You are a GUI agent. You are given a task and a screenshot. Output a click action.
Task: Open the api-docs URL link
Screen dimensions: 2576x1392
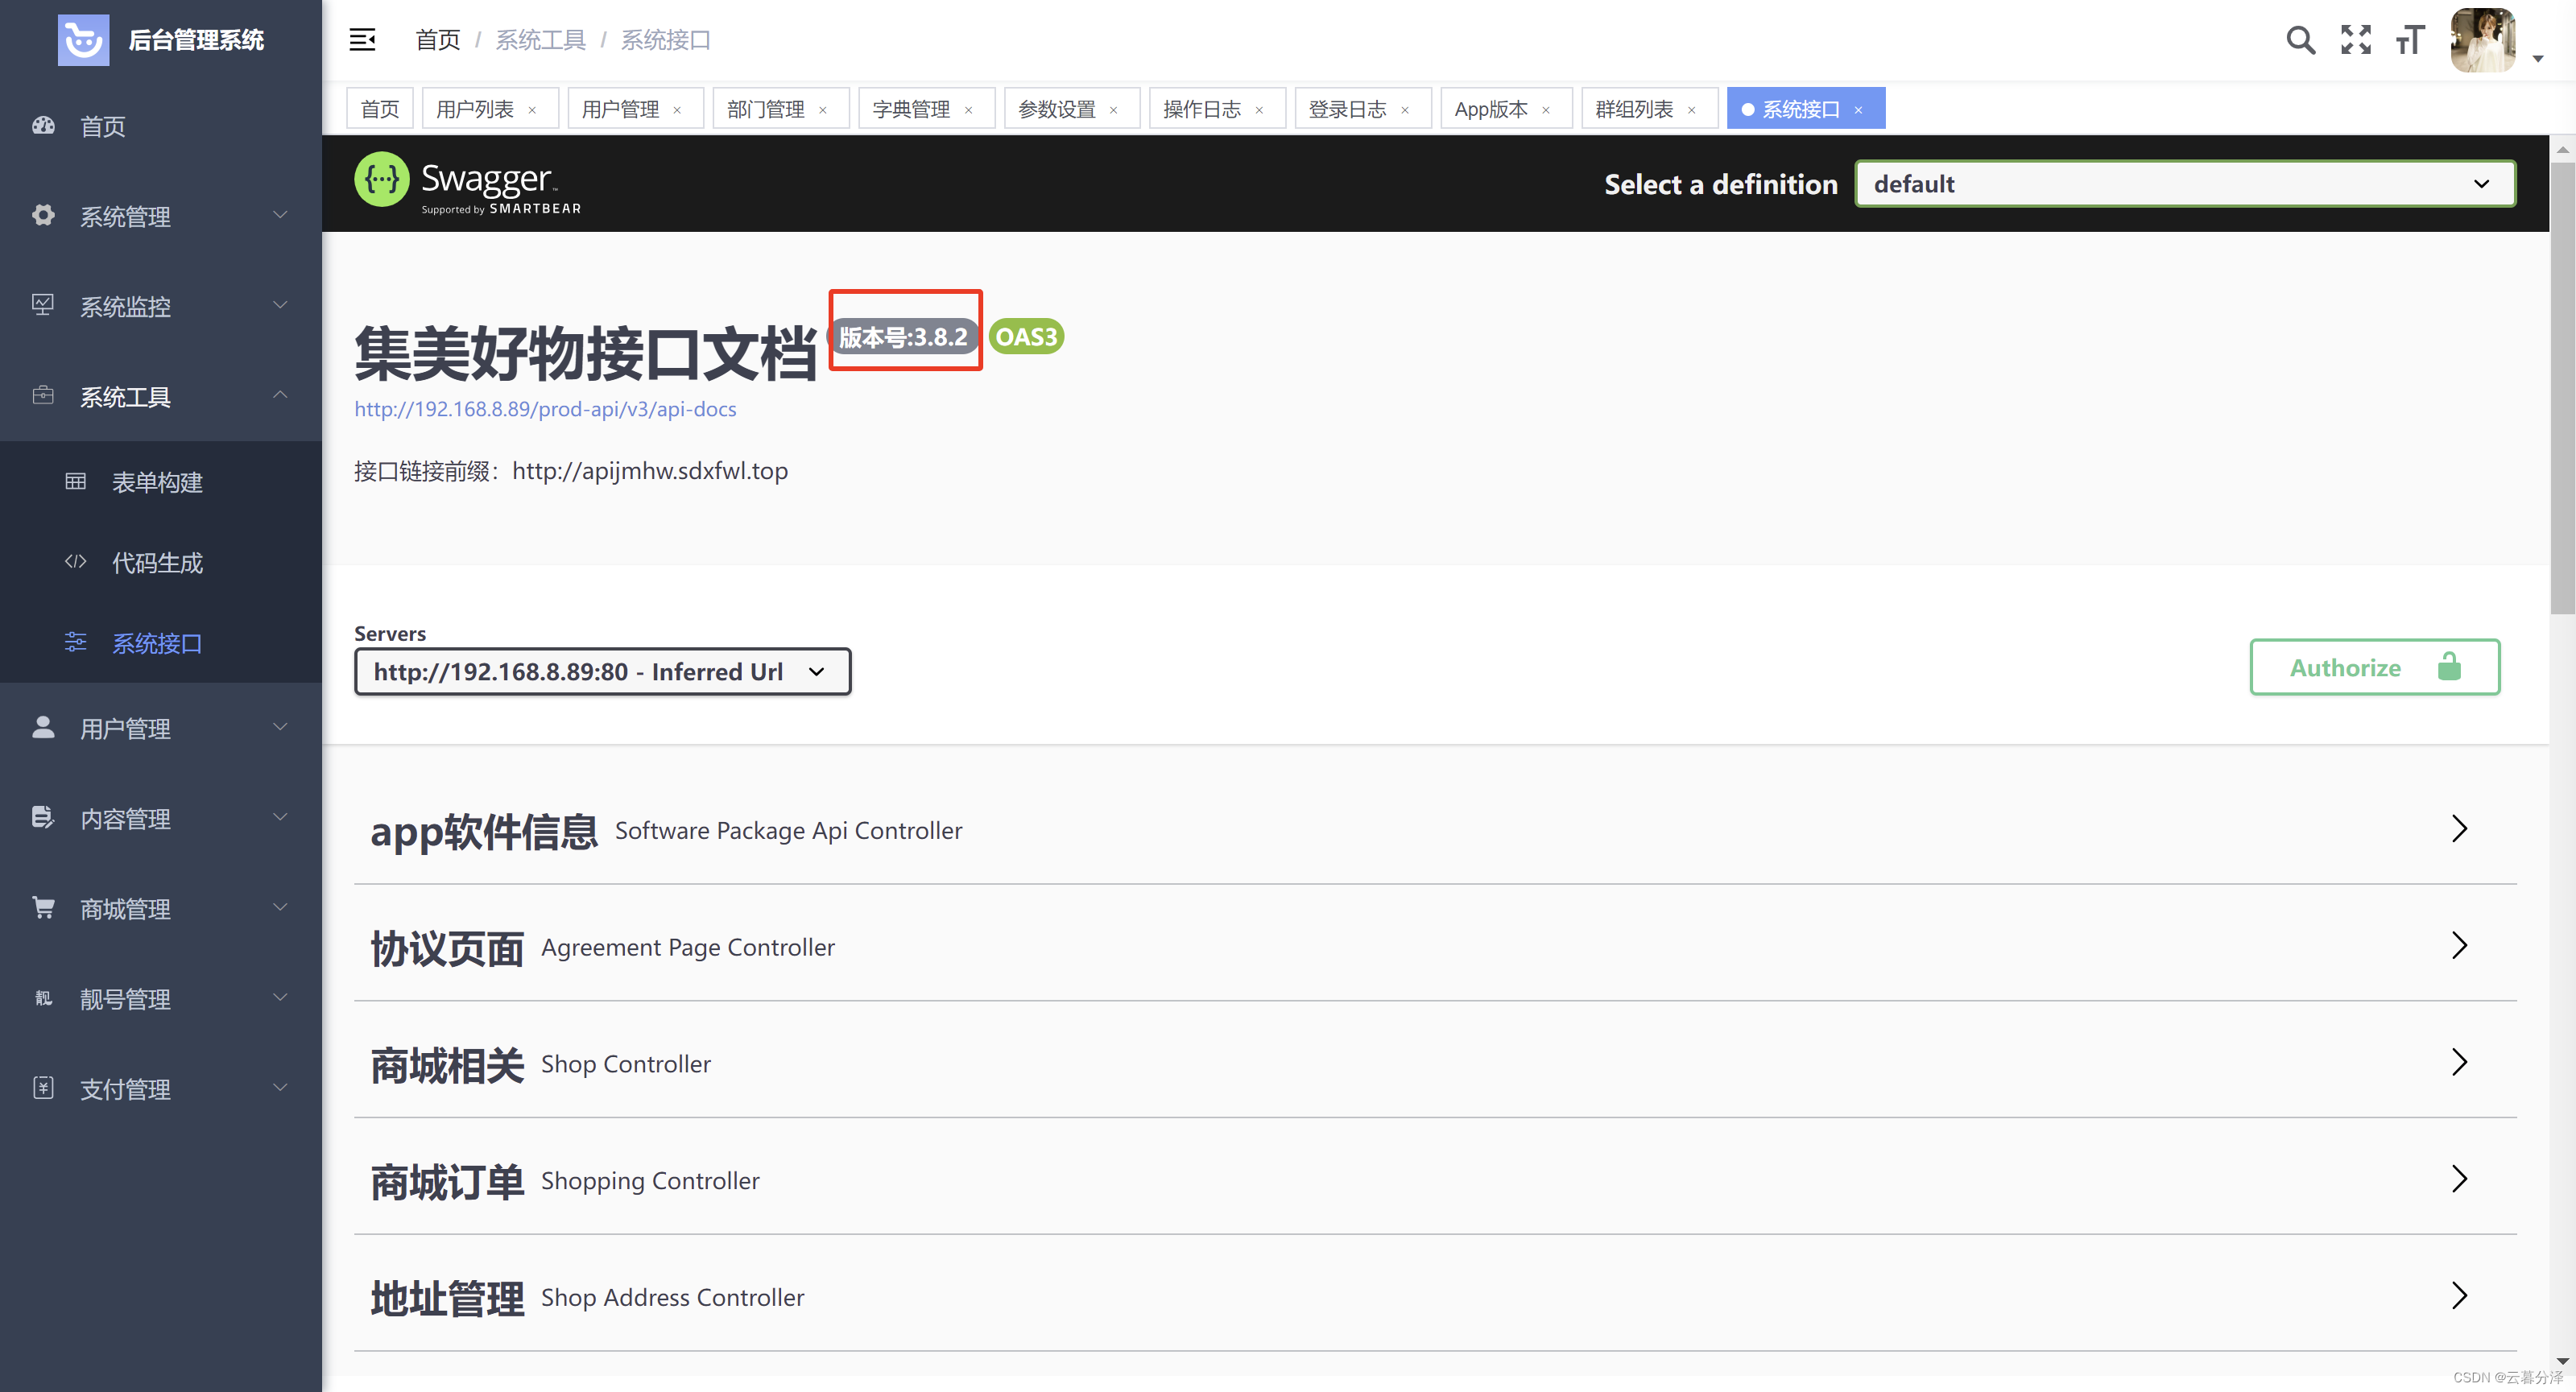pyautogui.click(x=545, y=409)
